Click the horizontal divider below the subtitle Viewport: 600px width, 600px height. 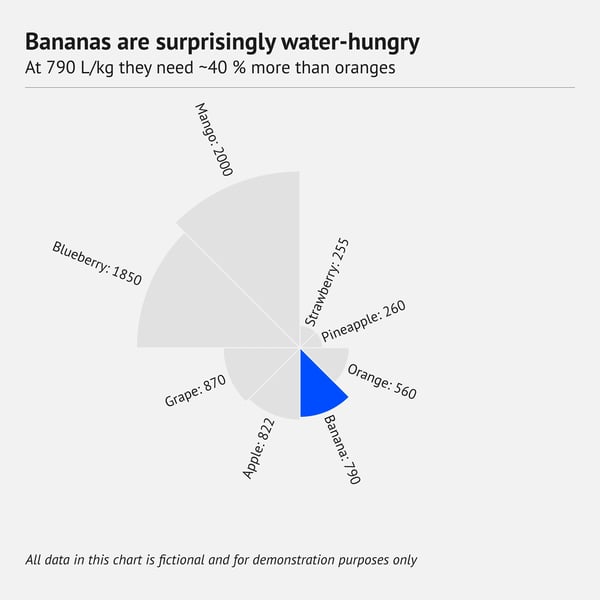[x=300, y=87]
